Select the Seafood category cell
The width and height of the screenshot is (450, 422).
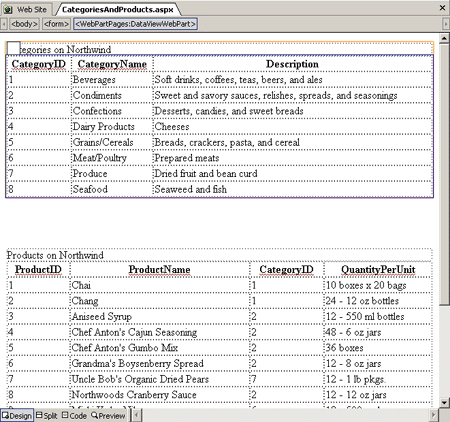[x=112, y=189]
